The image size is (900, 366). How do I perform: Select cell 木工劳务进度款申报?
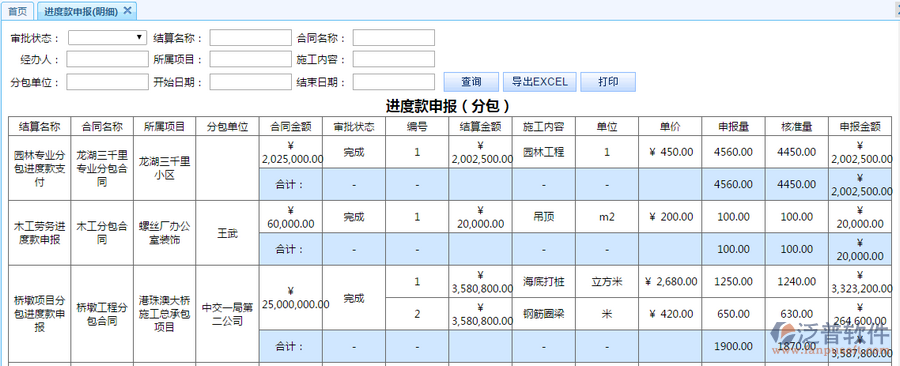40,233
